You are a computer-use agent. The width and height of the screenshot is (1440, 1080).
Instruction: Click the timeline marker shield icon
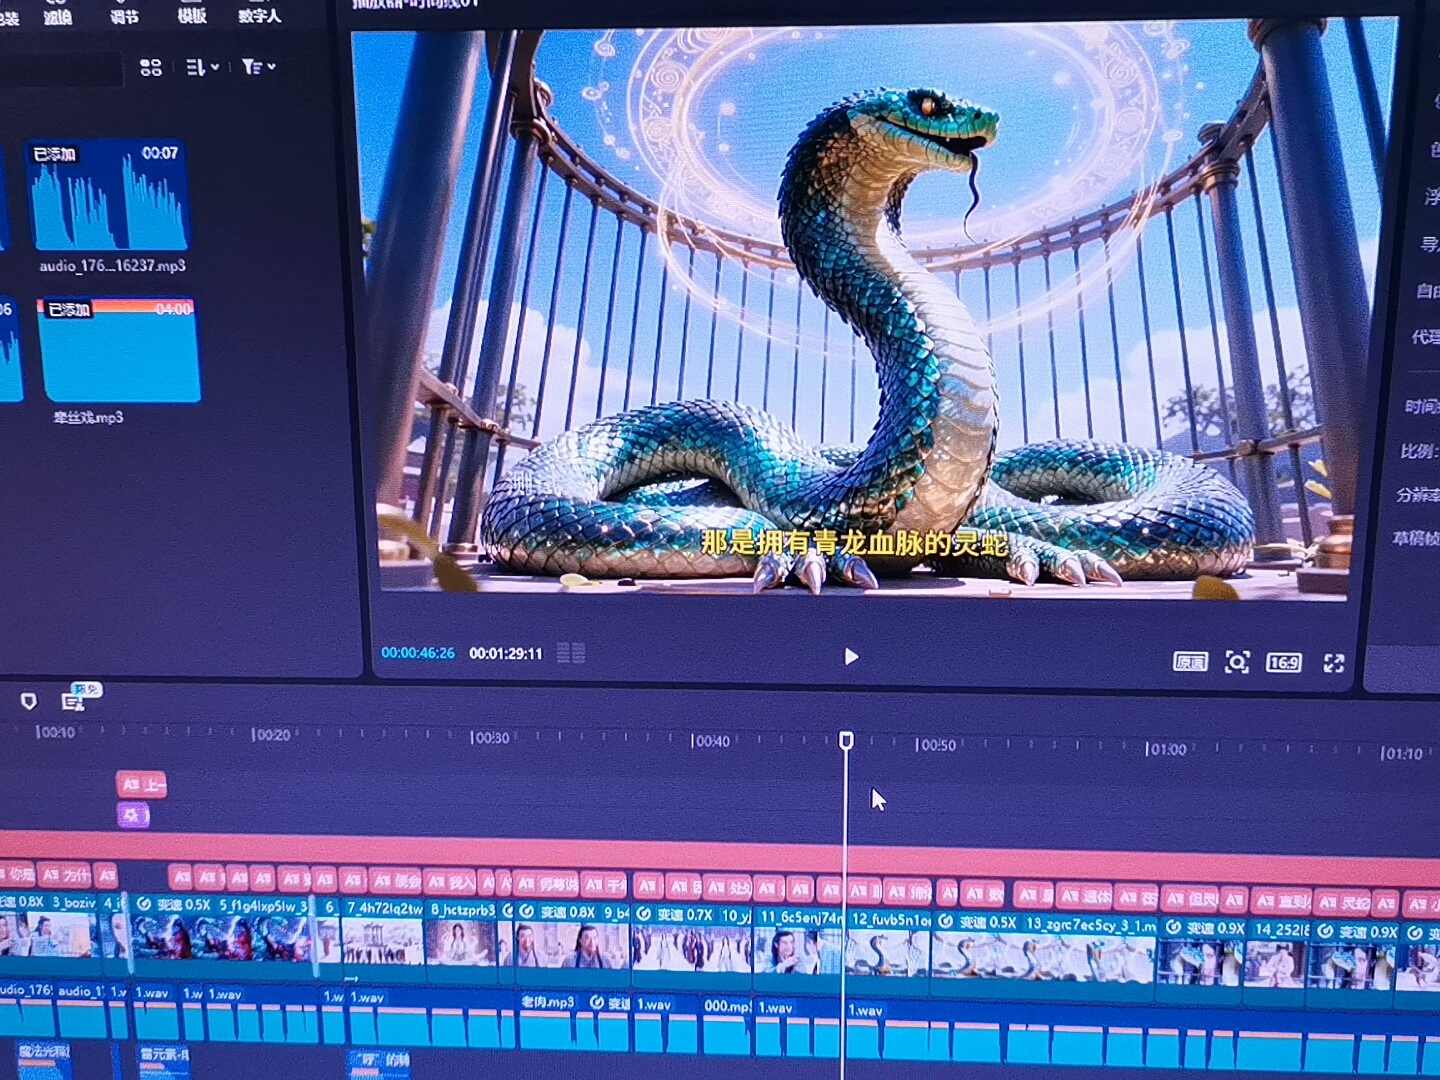pos(29,701)
